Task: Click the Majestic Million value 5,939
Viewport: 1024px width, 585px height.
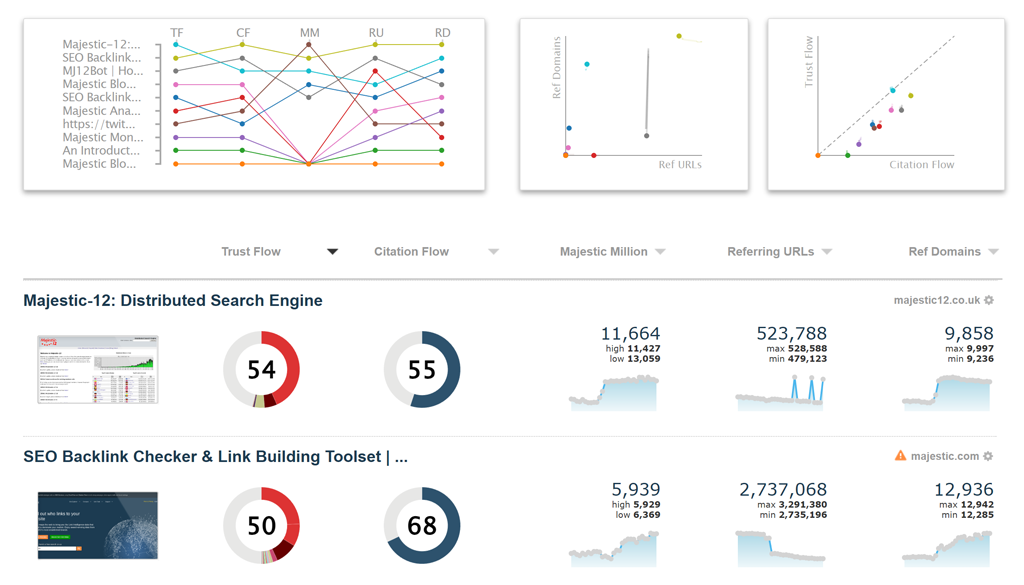Action: [635, 490]
